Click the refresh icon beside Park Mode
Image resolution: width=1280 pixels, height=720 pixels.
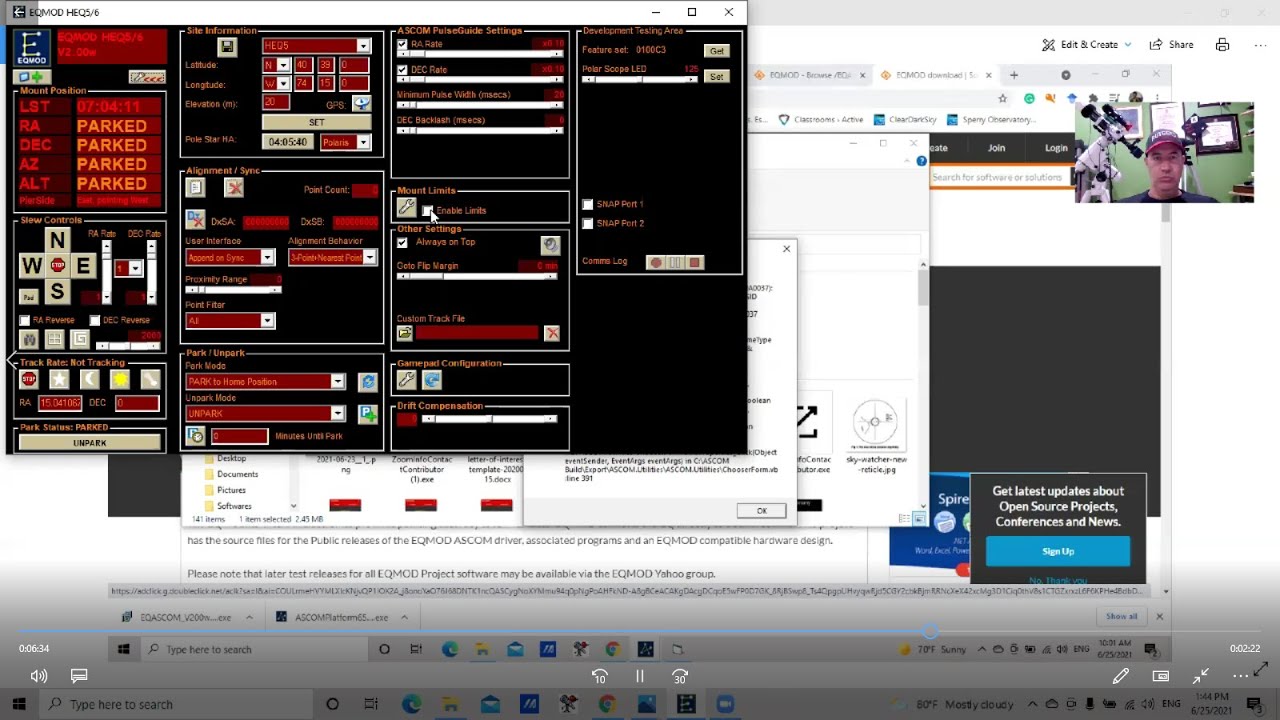[x=367, y=382]
